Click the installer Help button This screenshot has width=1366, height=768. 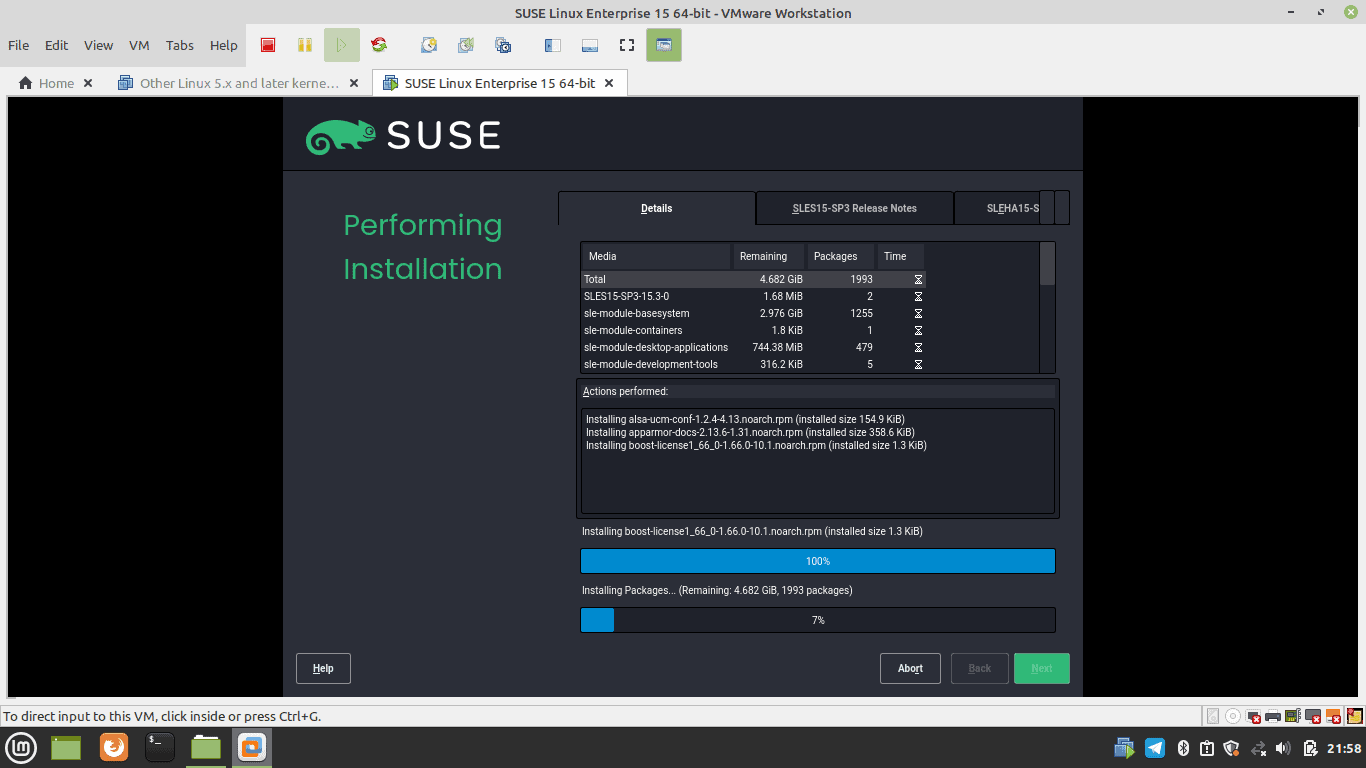(x=323, y=668)
